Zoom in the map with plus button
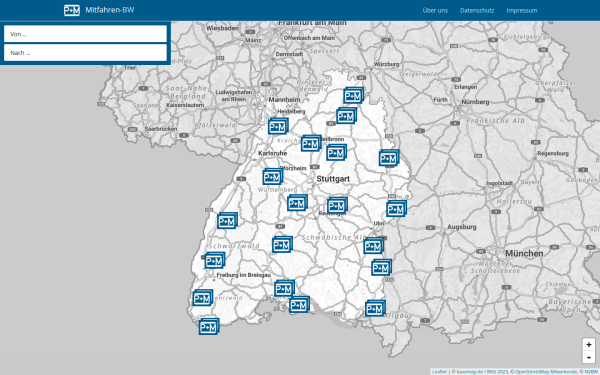 pyautogui.click(x=589, y=344)
